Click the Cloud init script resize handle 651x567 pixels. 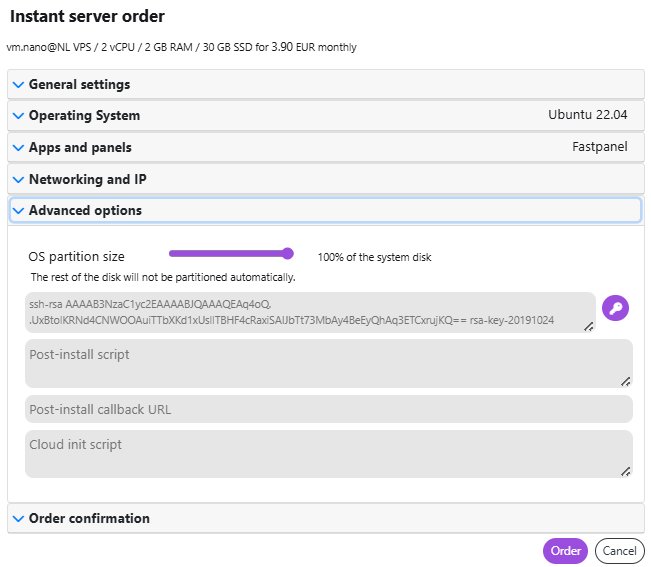pos(626,472)
